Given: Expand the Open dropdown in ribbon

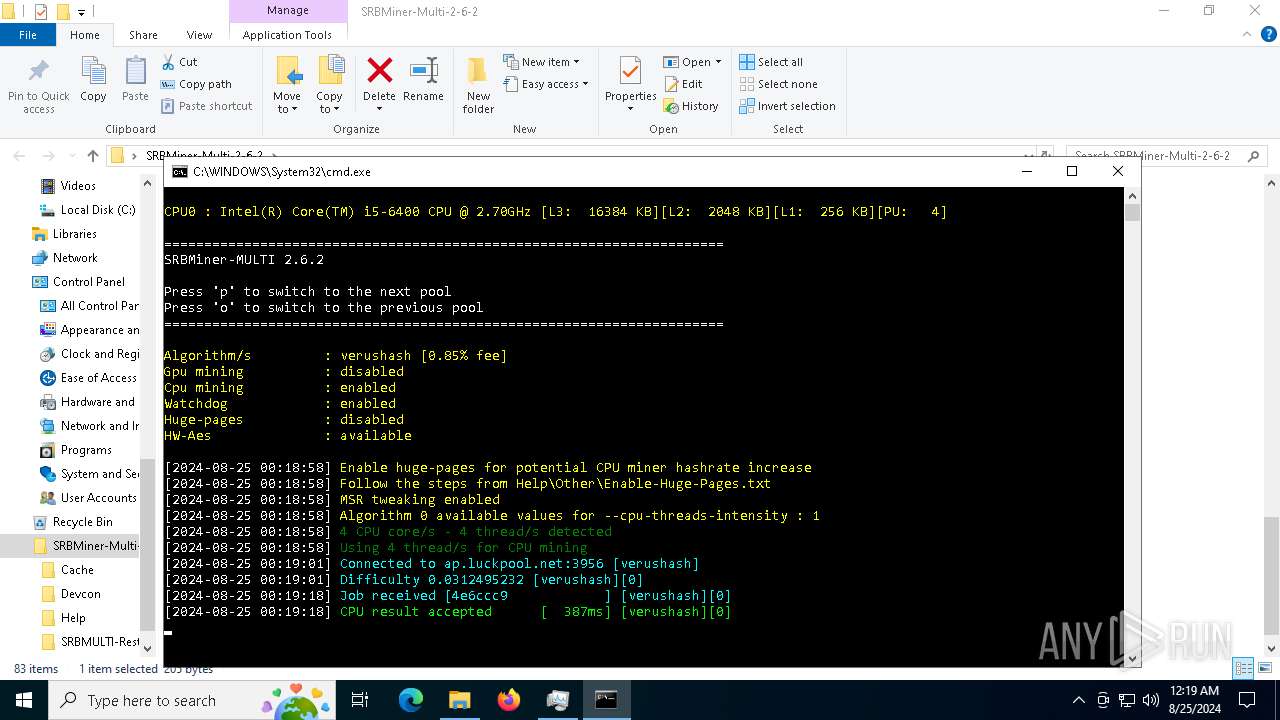Looking at the screenshot, I should (692, 62).
